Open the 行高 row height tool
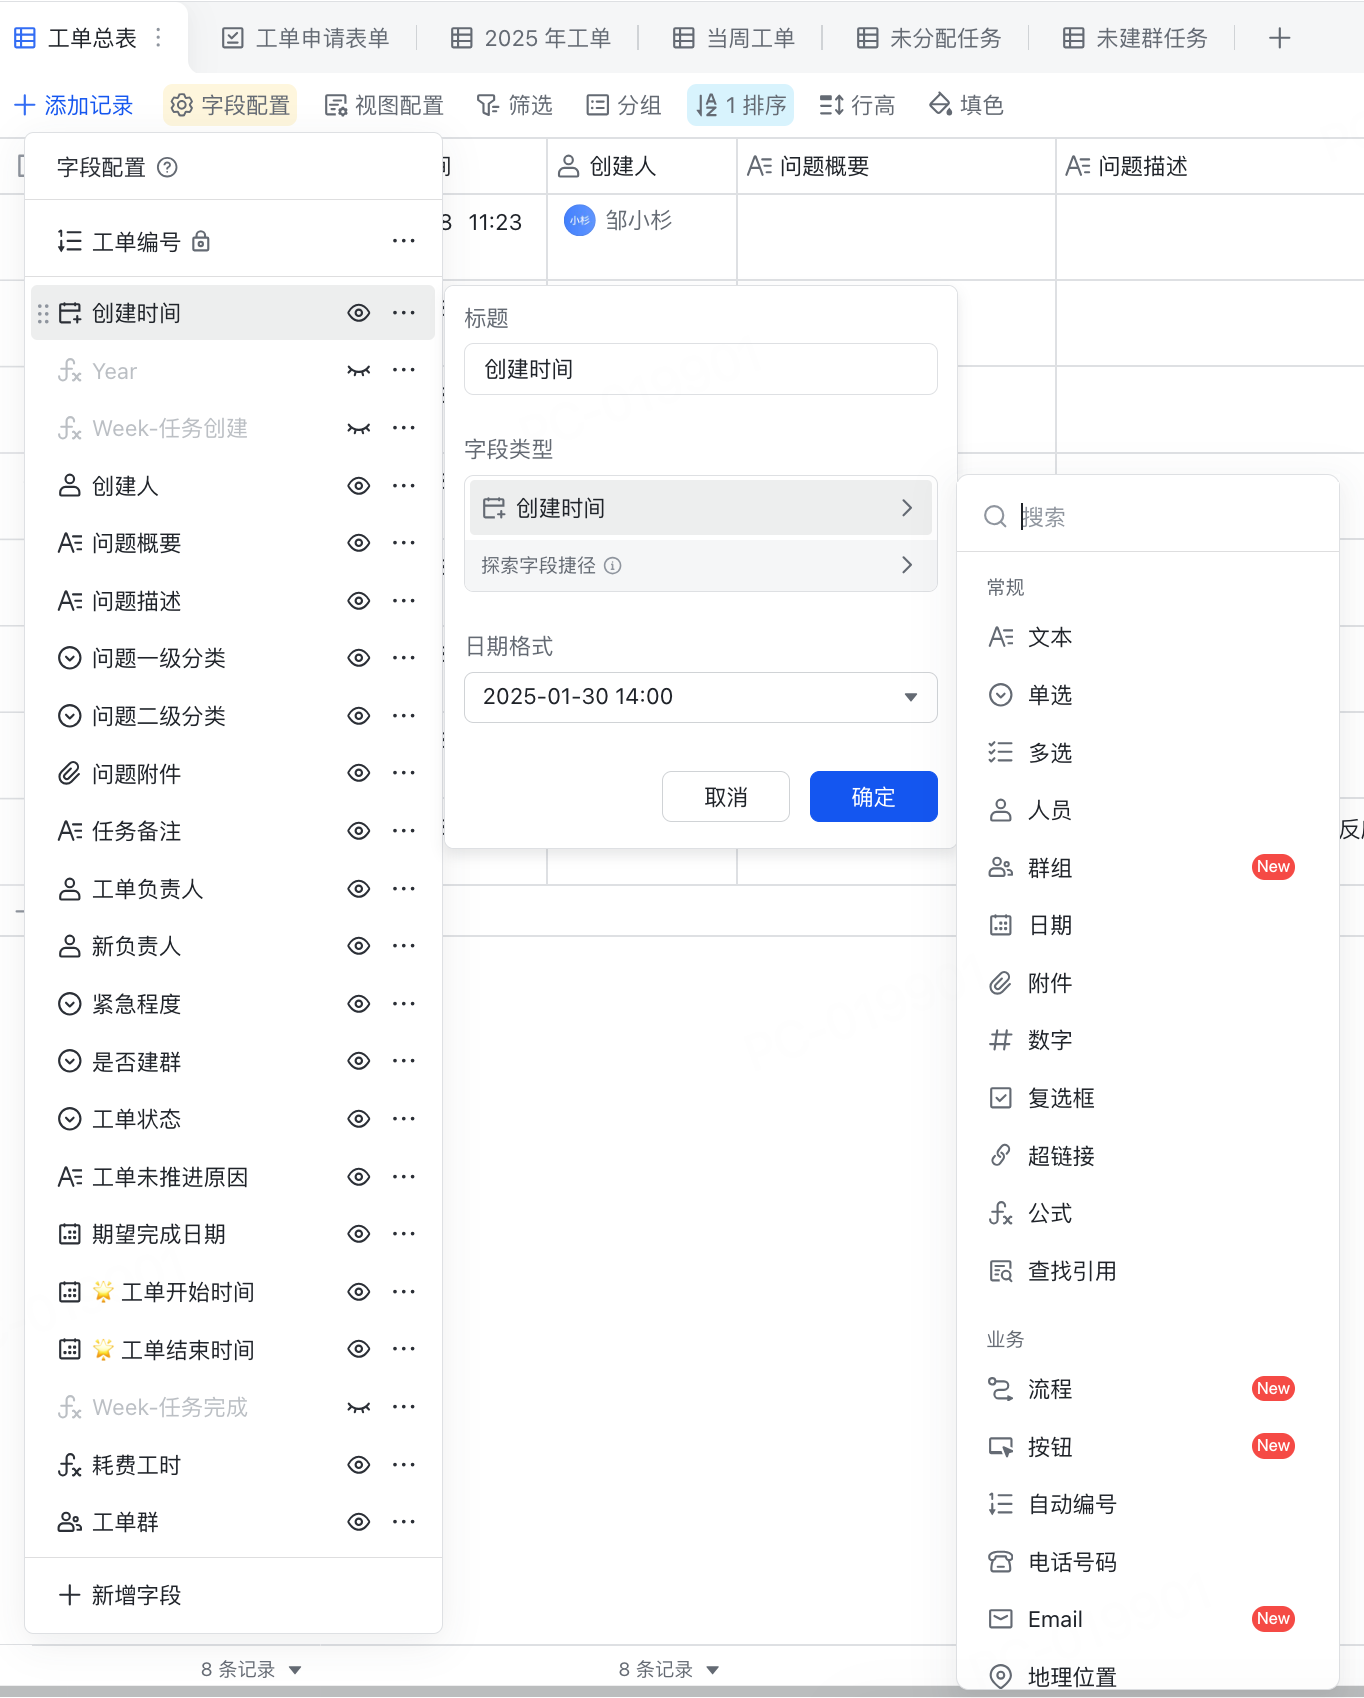The height and width of the screenshot is (1698, 1364). 857,105
